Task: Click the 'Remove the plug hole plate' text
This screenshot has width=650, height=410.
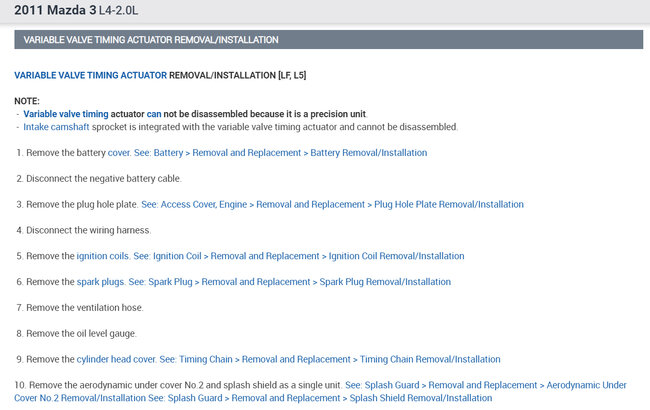Action: click(82, 204)
